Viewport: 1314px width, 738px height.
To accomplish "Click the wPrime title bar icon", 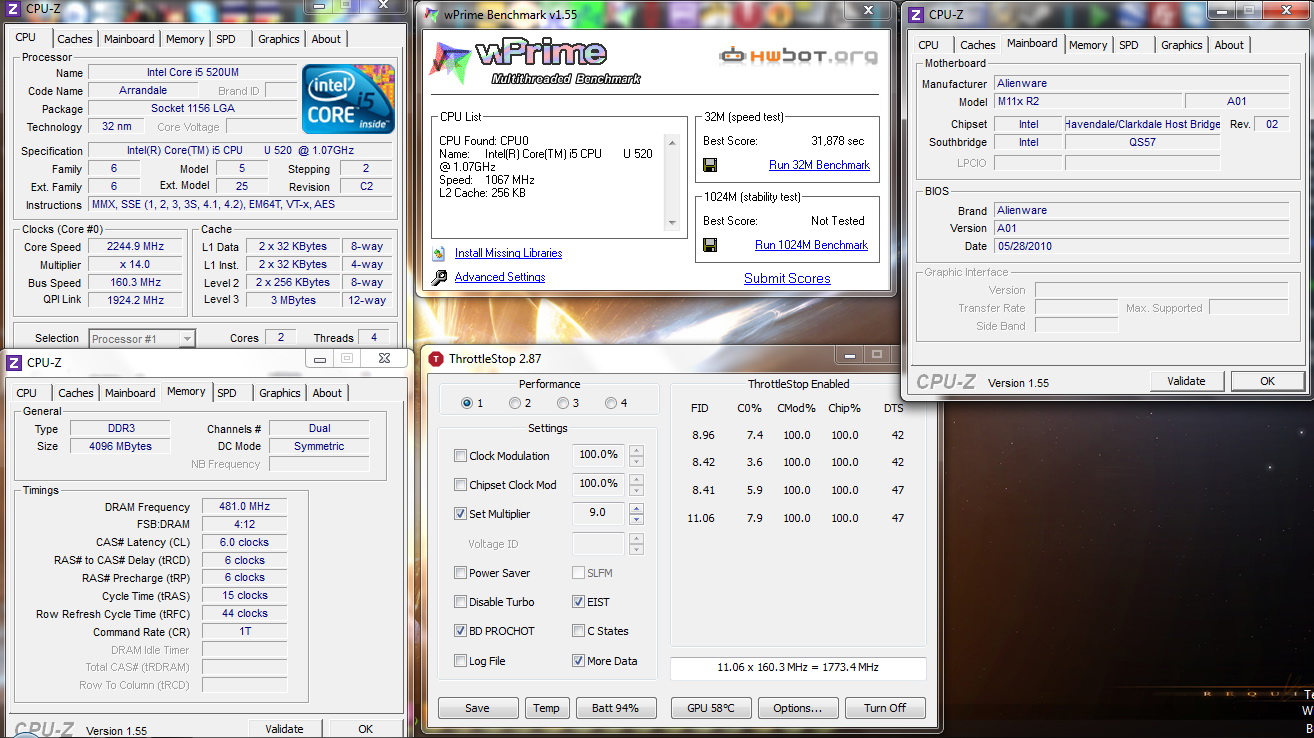I will click(431, 15).
